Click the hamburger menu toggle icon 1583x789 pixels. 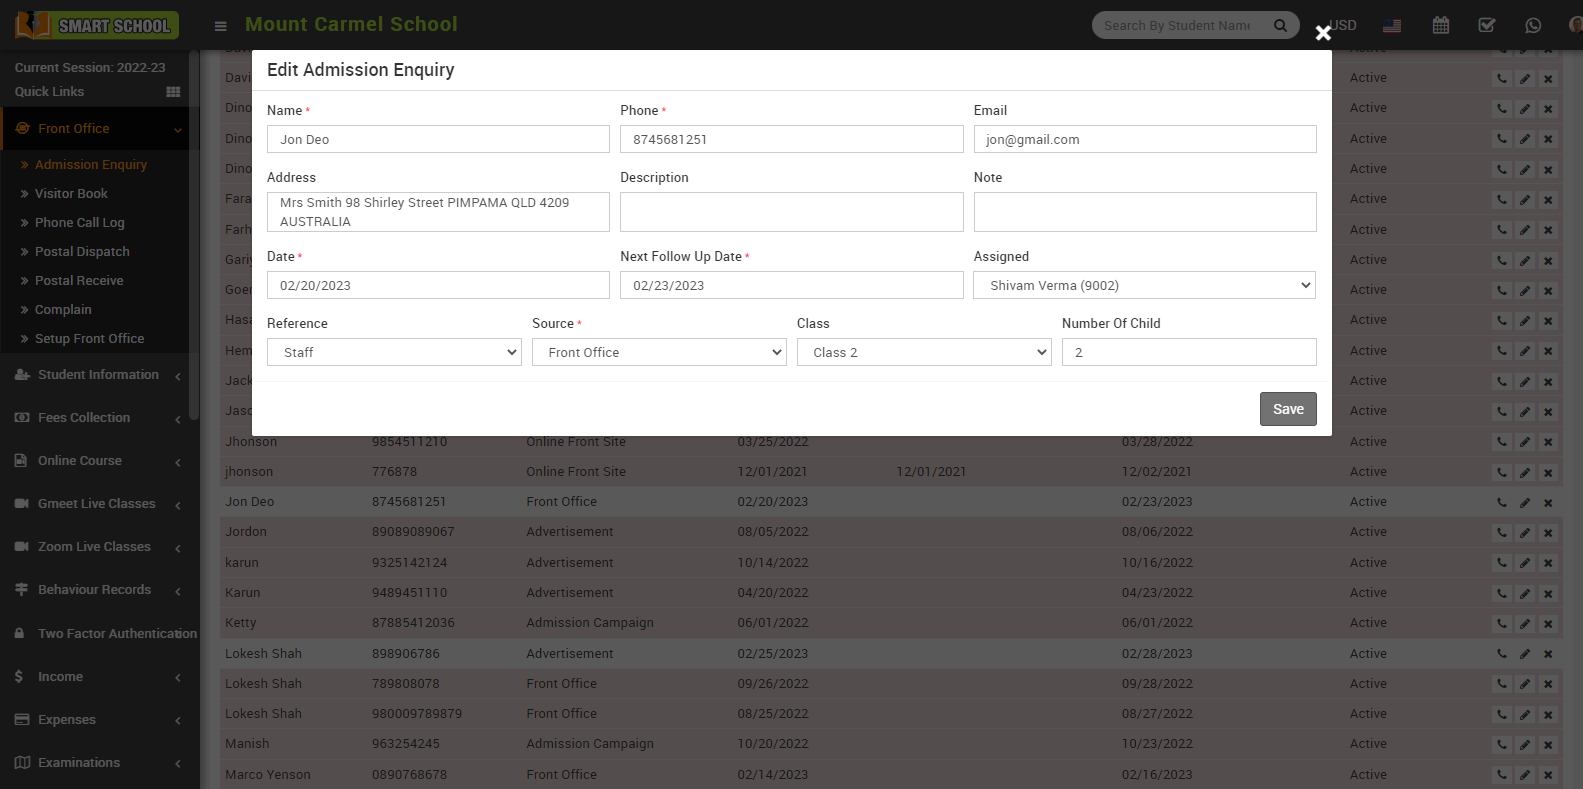[221, 26]
